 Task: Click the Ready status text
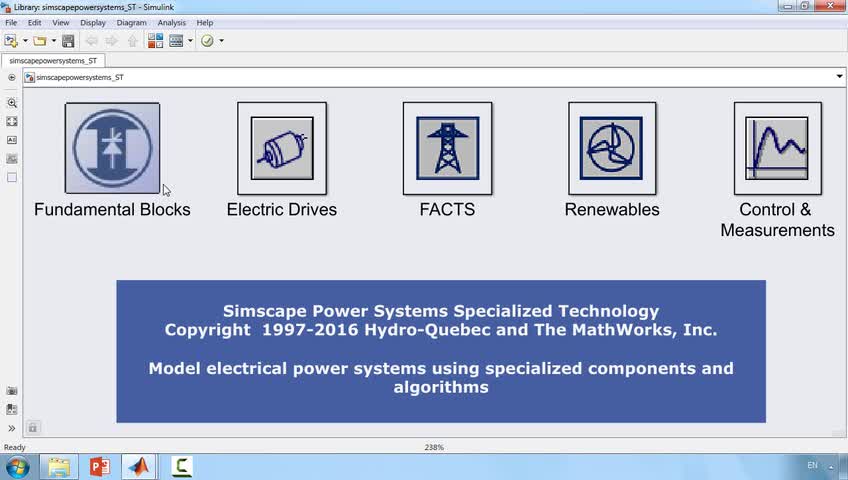click(x=15, y=448)
